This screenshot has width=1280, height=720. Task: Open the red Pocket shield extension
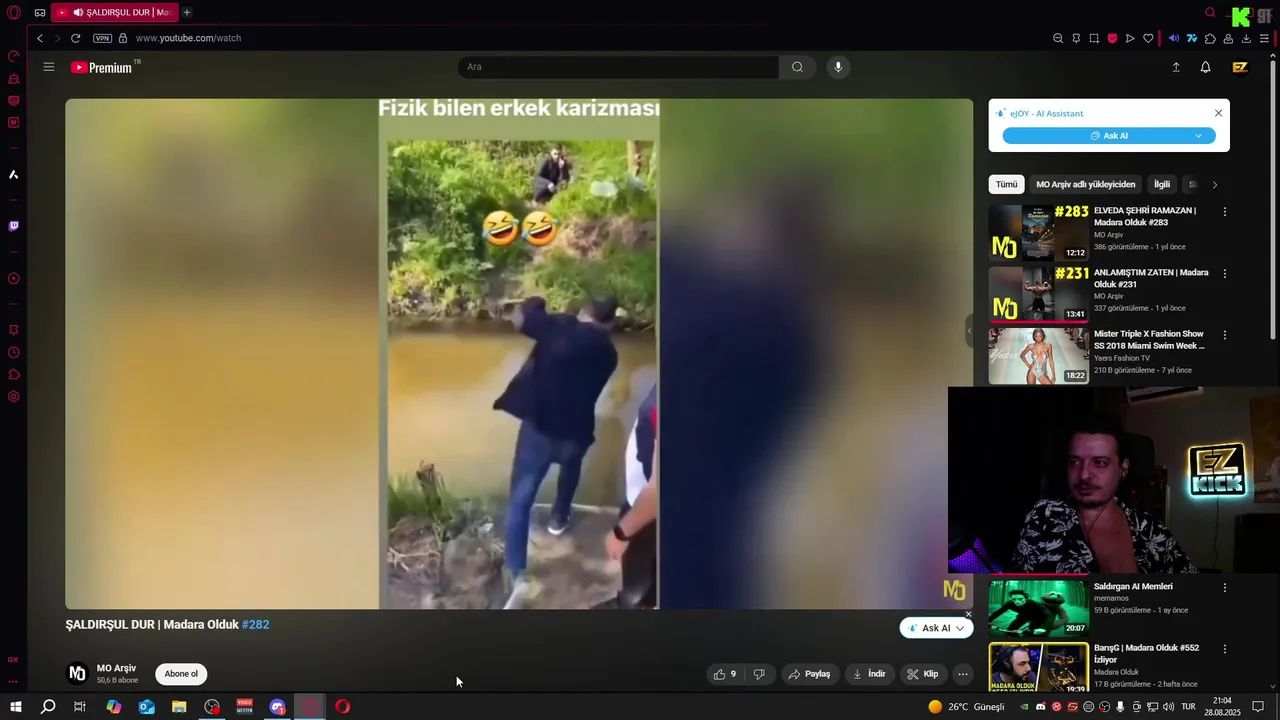pos(1112,38)
